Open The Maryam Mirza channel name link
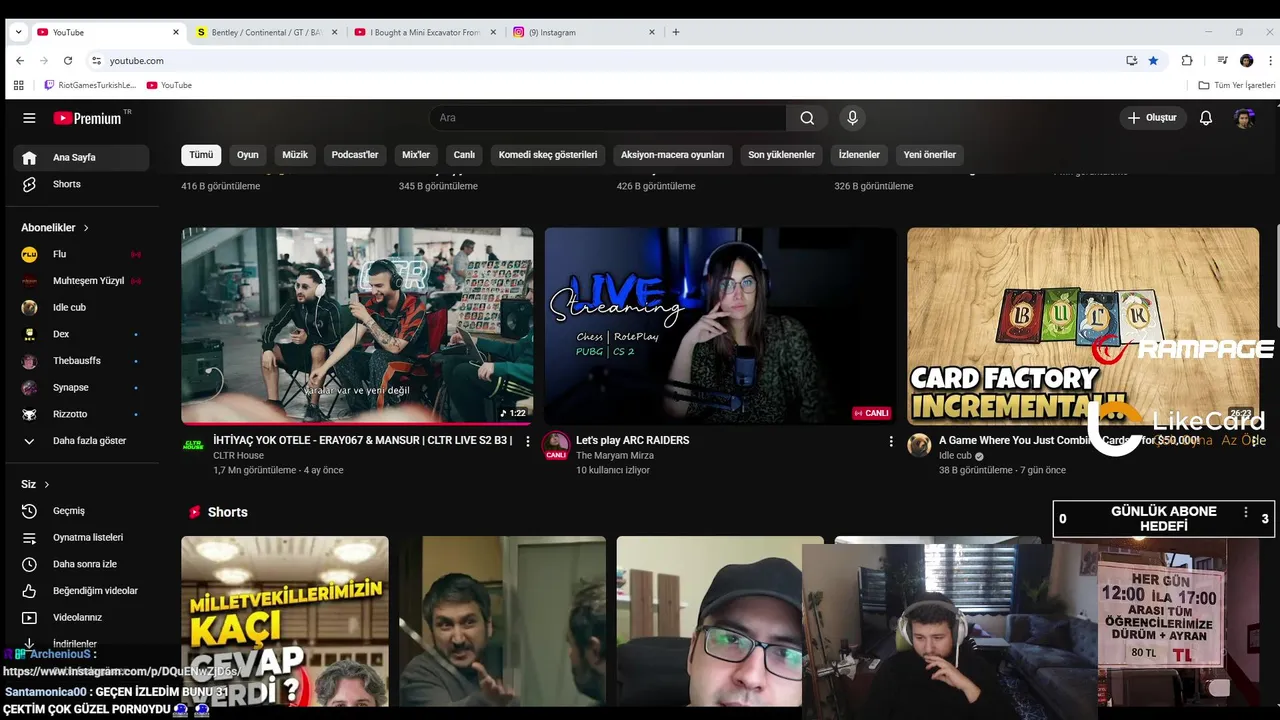The width and height of the screenshot is (1280, 720). point(615,455)
